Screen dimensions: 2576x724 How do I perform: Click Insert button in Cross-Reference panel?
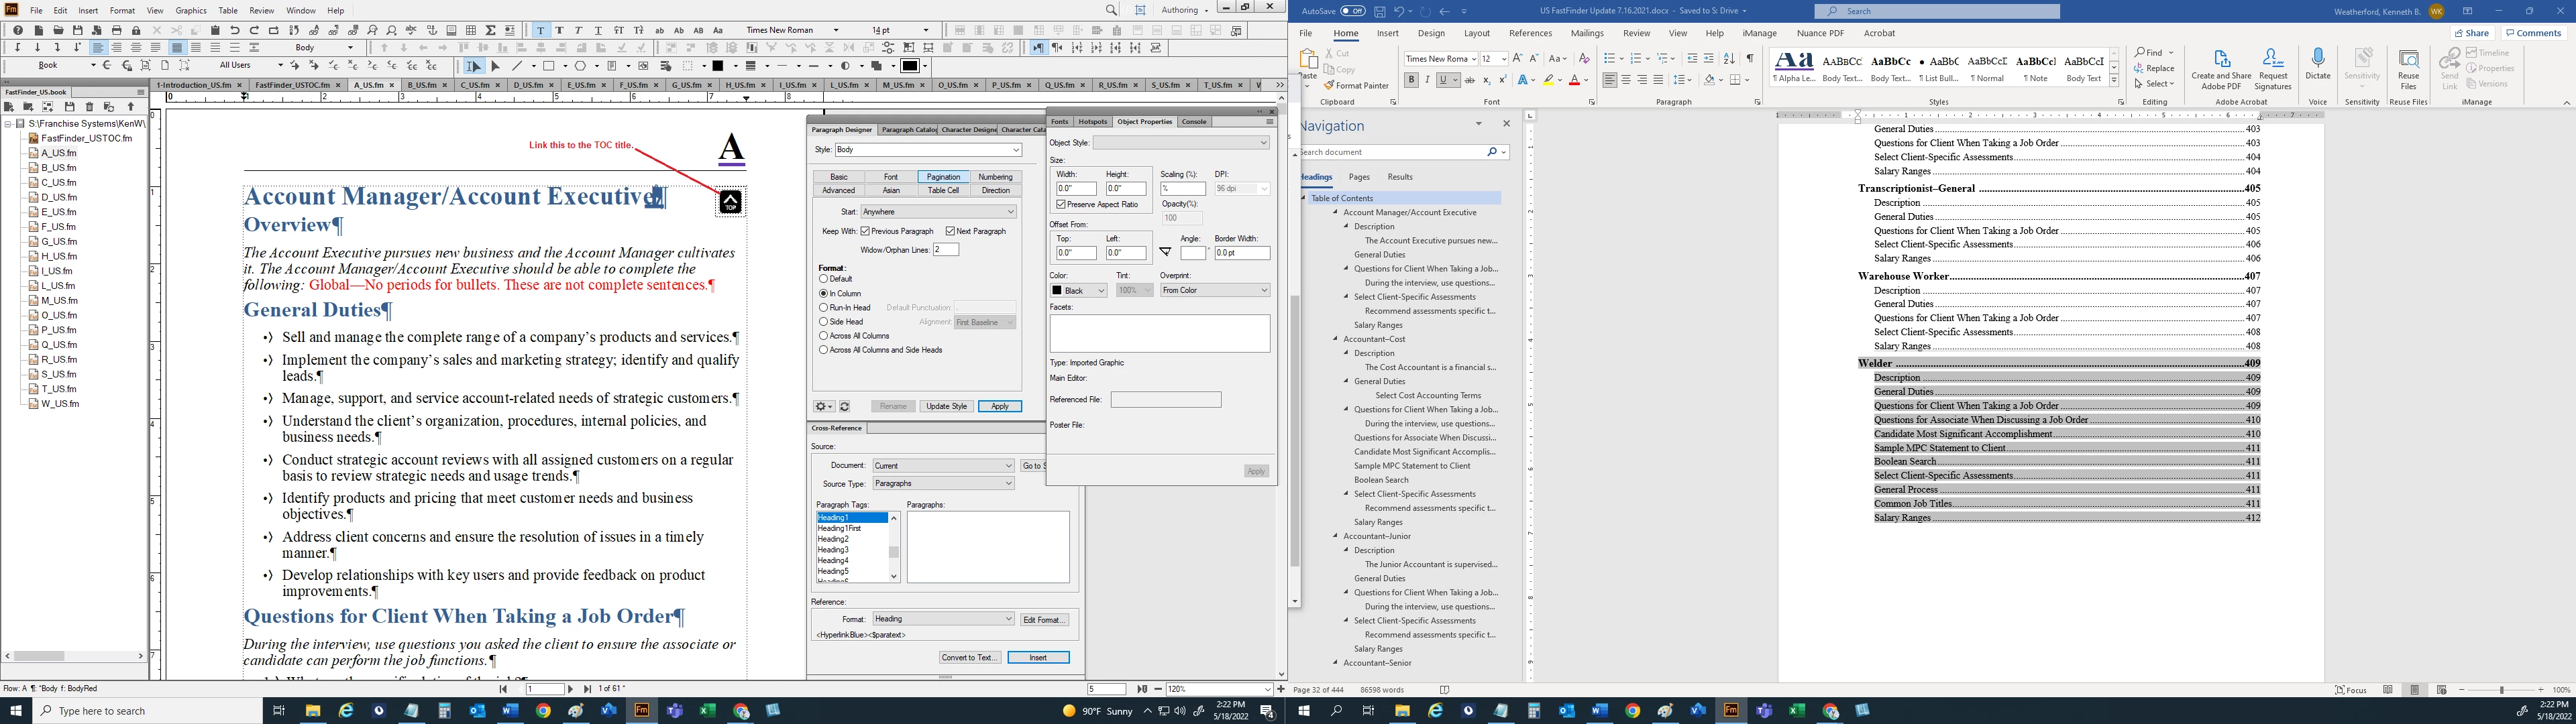click(1038, 657)
